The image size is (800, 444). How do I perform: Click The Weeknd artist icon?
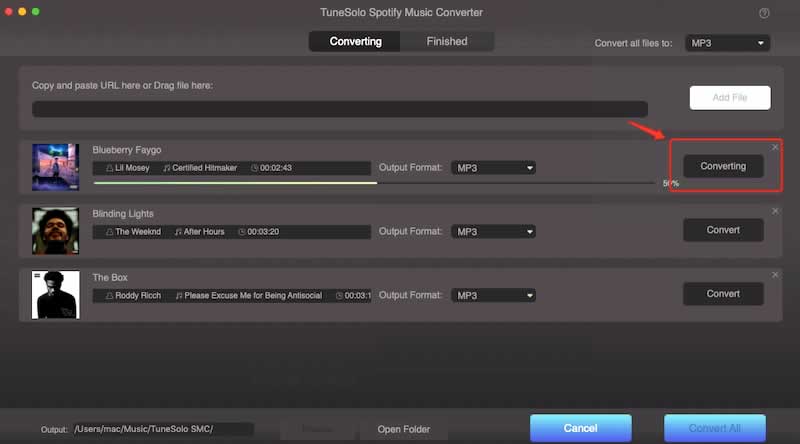coord(109,232)
